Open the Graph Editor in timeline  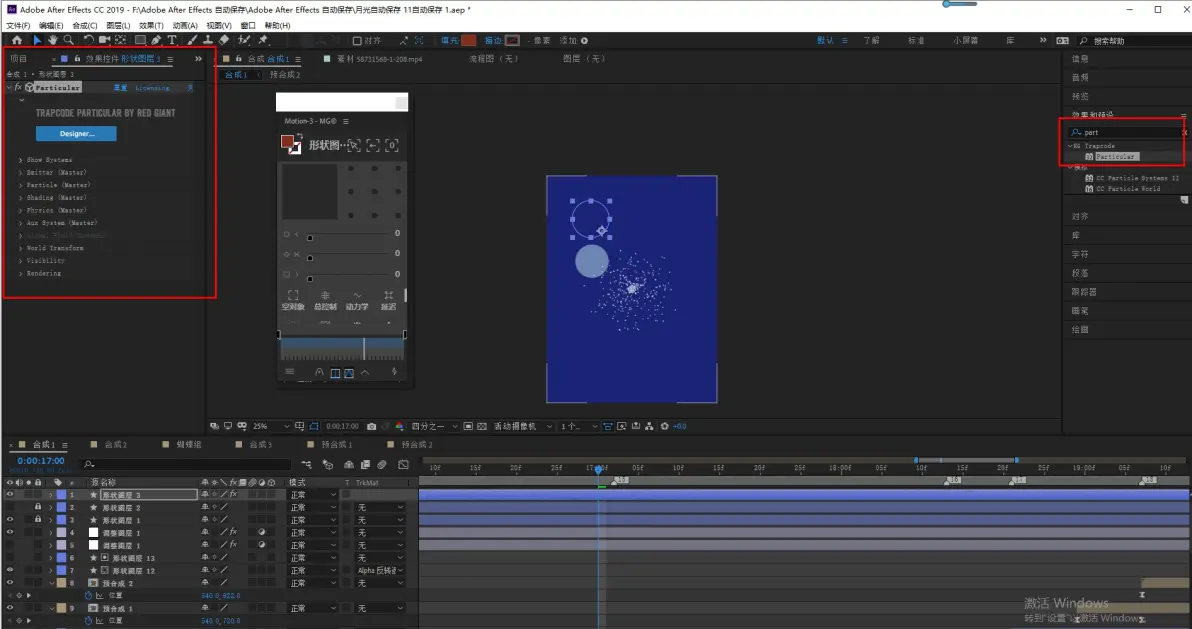(404, 464)
